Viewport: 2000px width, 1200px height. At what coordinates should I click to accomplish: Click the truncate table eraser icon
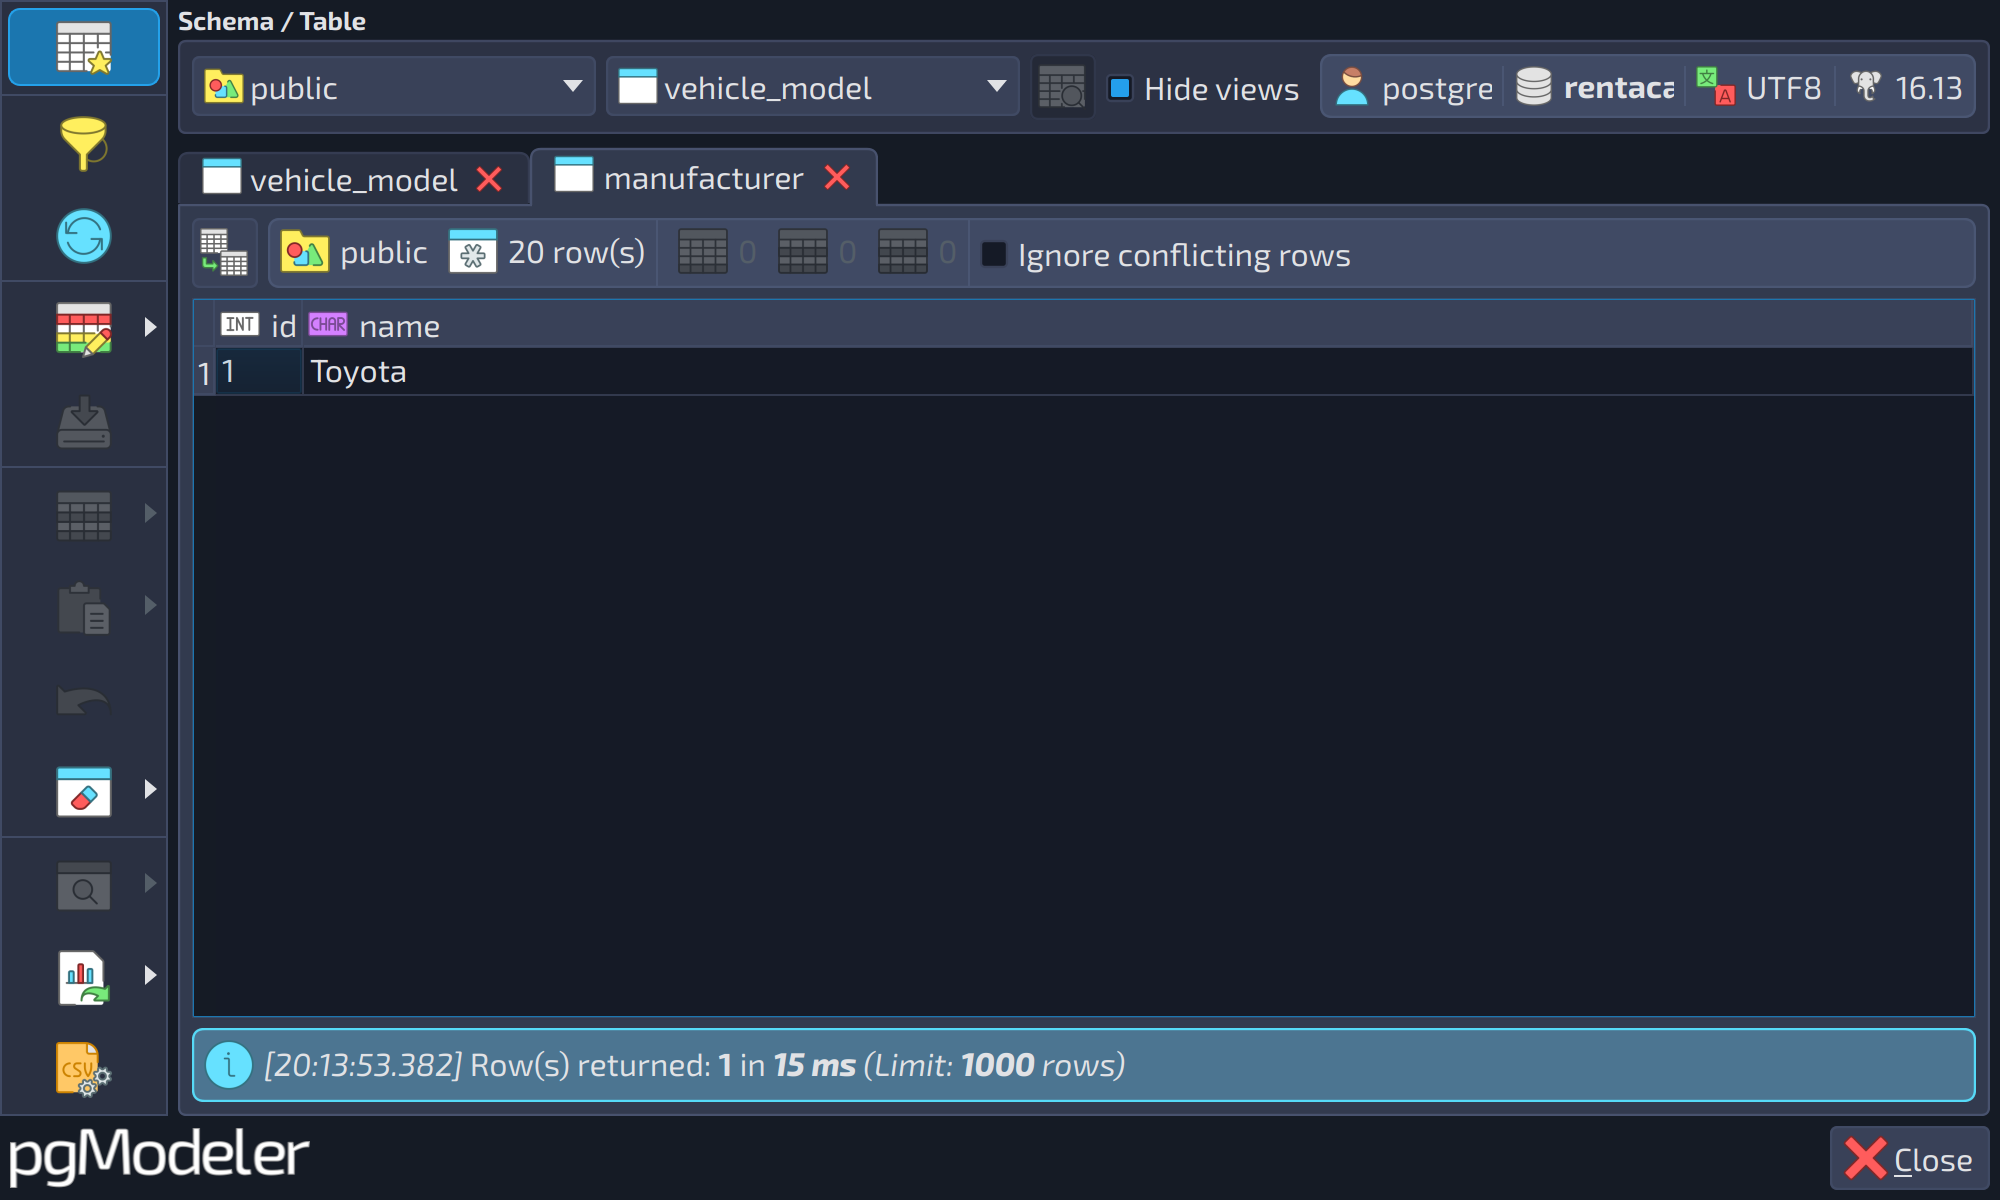coord(84,791)
